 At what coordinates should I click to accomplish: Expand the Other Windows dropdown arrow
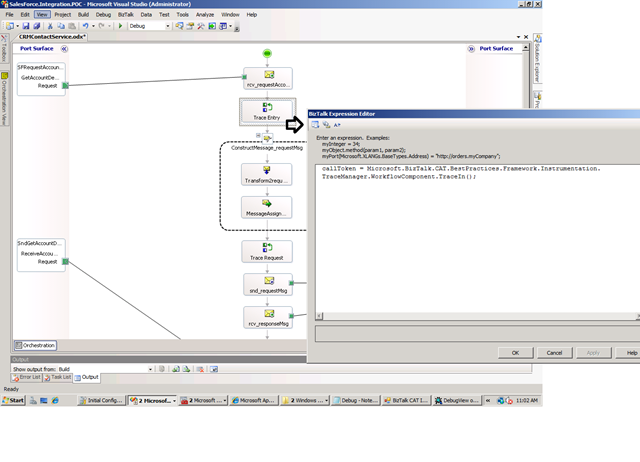(230, 26)
